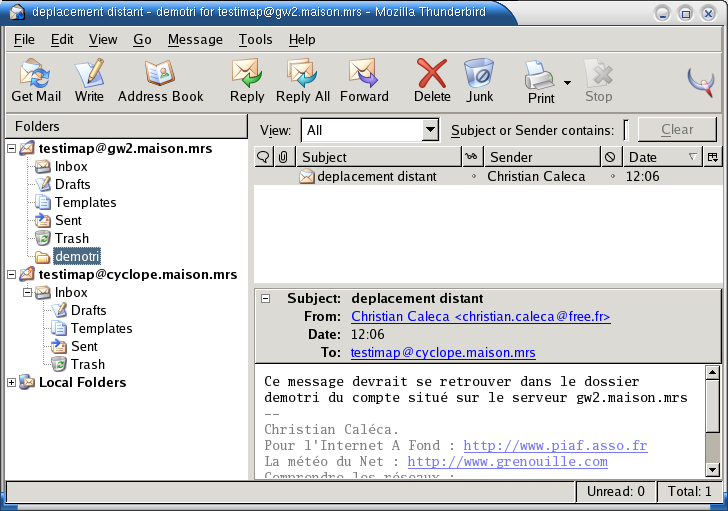Expand the Local Folders tree

pyautogui.click(x=12, y=383)
